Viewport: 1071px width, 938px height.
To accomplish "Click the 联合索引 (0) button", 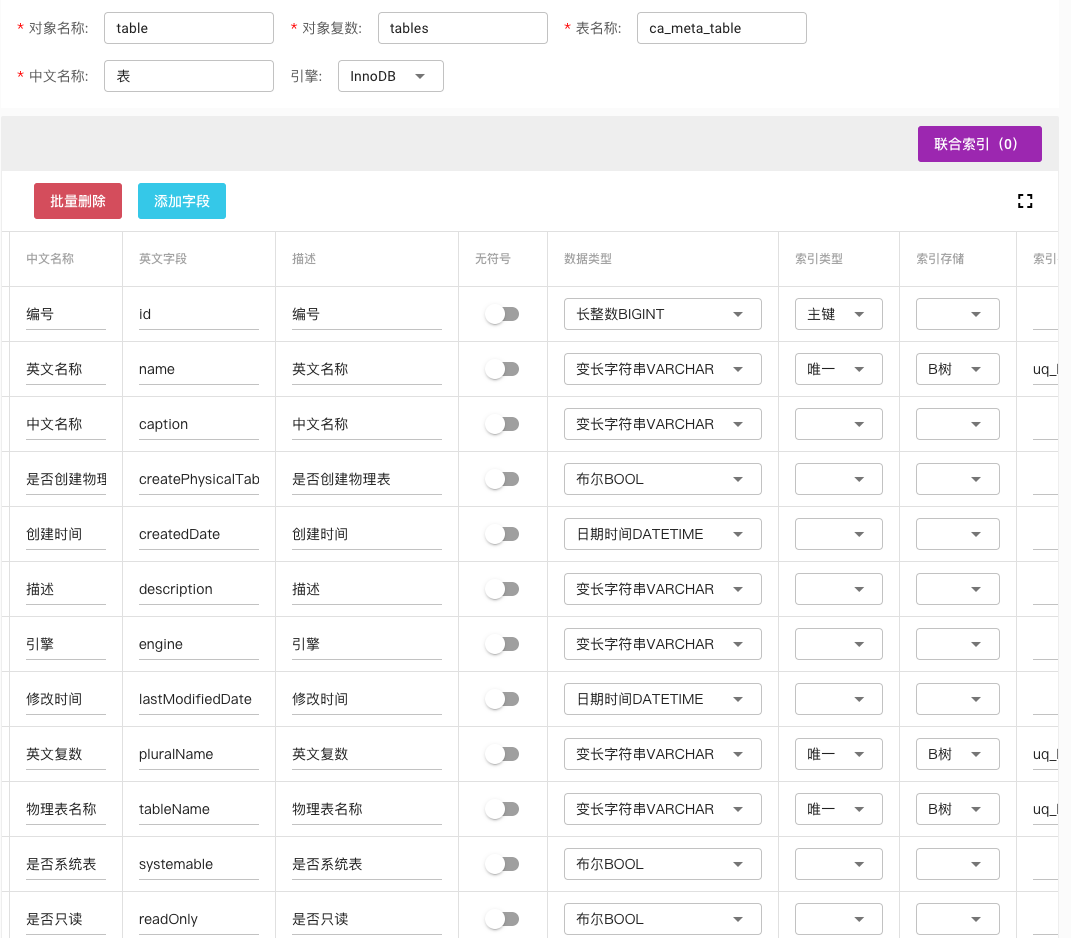I will (x=979, y=144).
